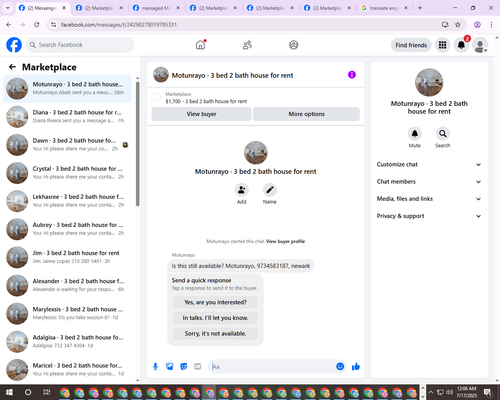Search in conversation magnifier icon
500x400 pixels.
443,134
